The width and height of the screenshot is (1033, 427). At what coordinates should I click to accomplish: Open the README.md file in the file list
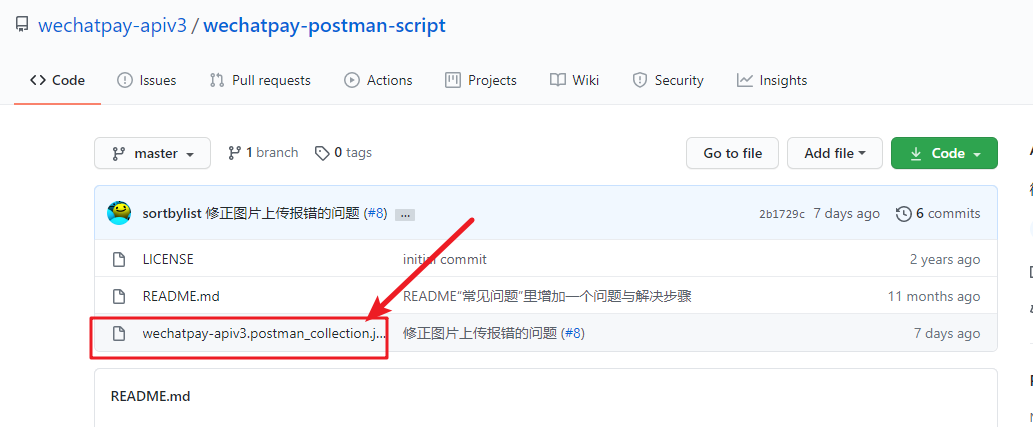(x=181, y=296)
